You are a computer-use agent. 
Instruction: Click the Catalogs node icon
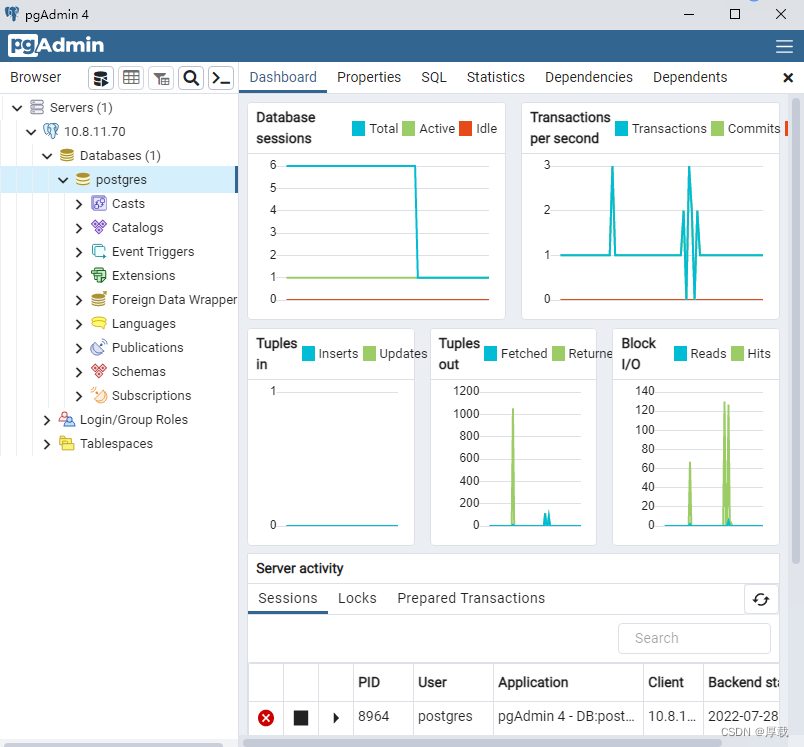[99, 227]
